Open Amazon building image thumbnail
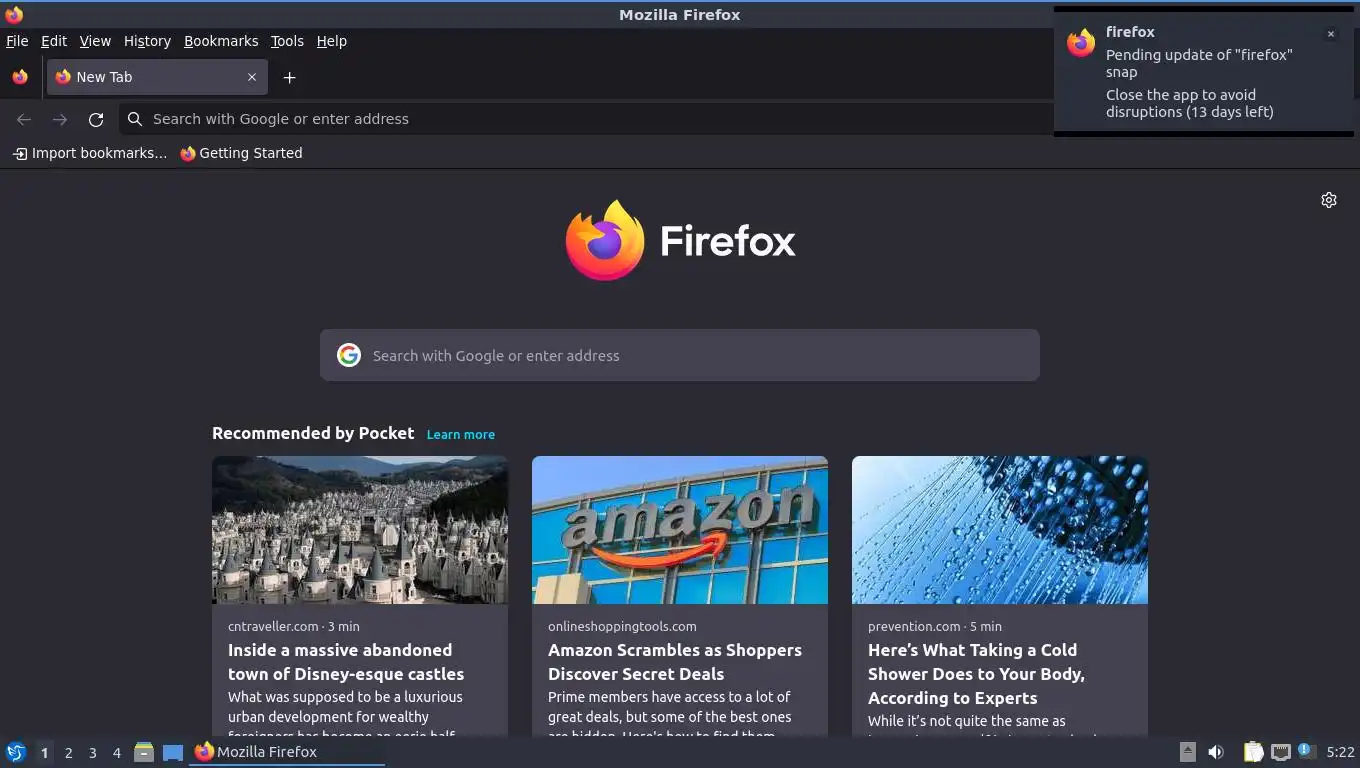This screenshot has height=768, width=1360. (680, 530)
